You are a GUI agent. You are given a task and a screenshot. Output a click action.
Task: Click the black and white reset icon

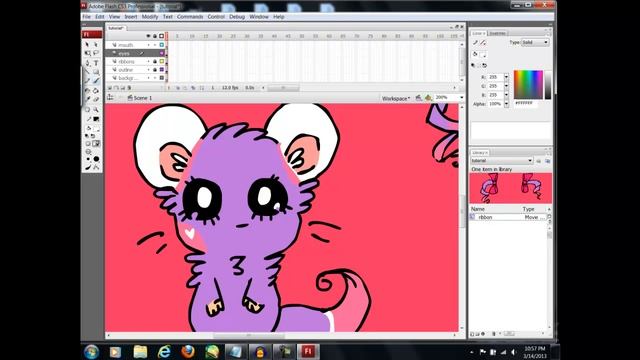87,136
